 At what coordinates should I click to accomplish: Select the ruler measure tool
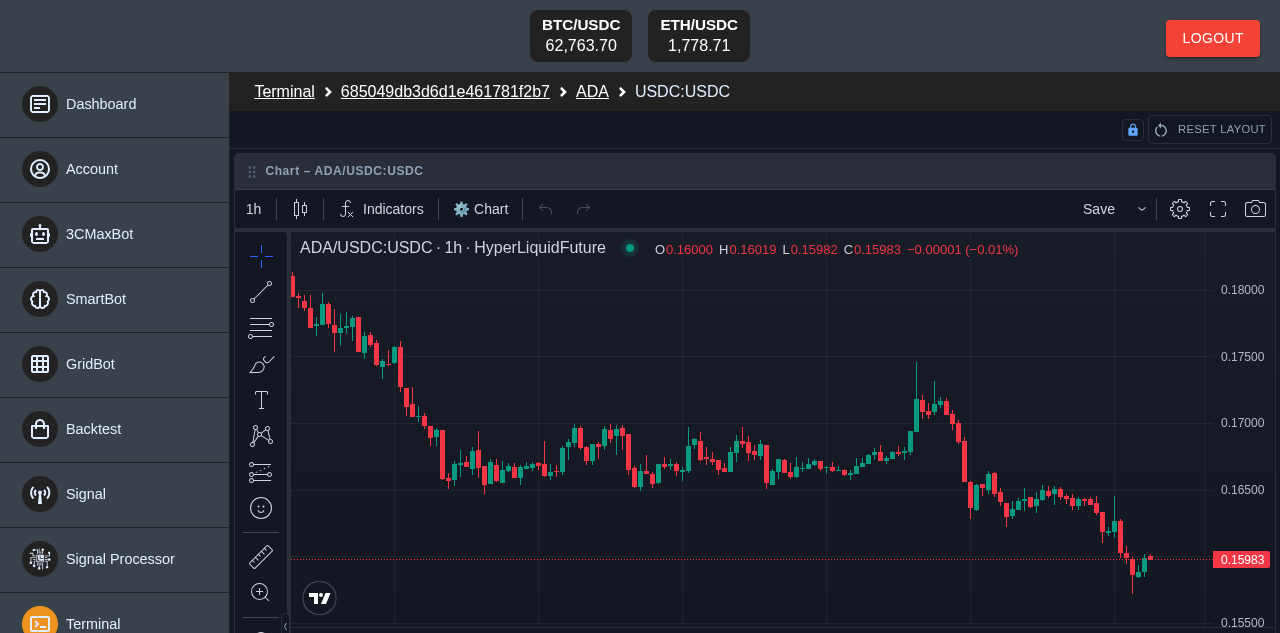tap(261, 556)
